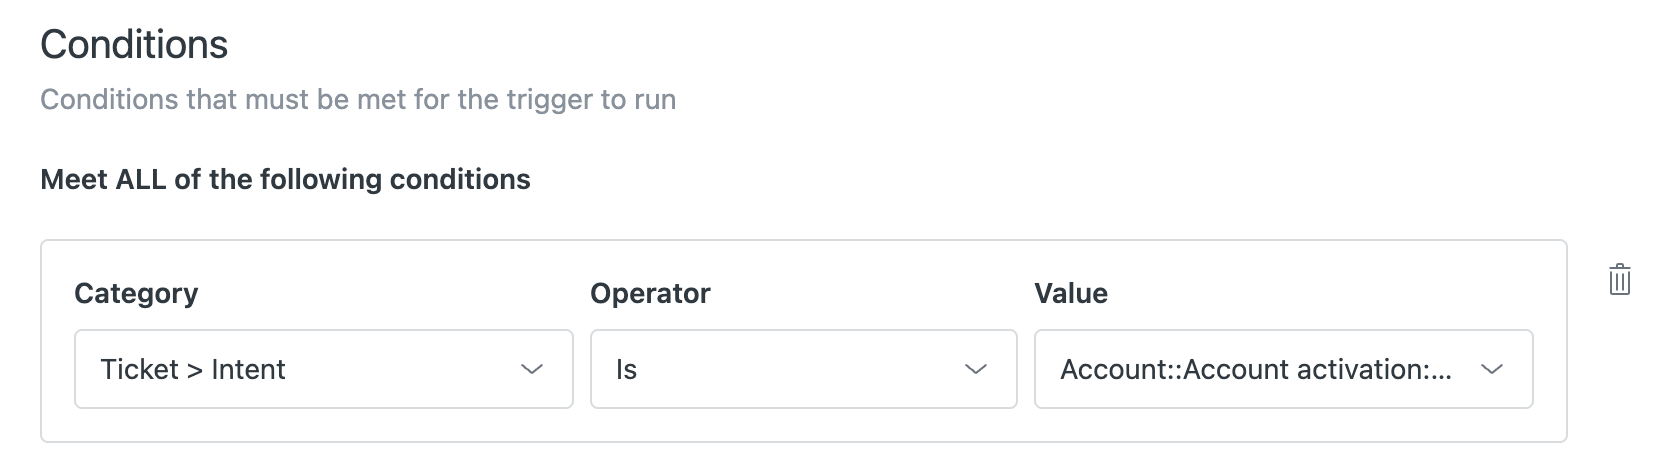This screenshot has width=1664, height=464.
Task: Click the chevron in the Value field
Action: click(x=1492, y=369)
